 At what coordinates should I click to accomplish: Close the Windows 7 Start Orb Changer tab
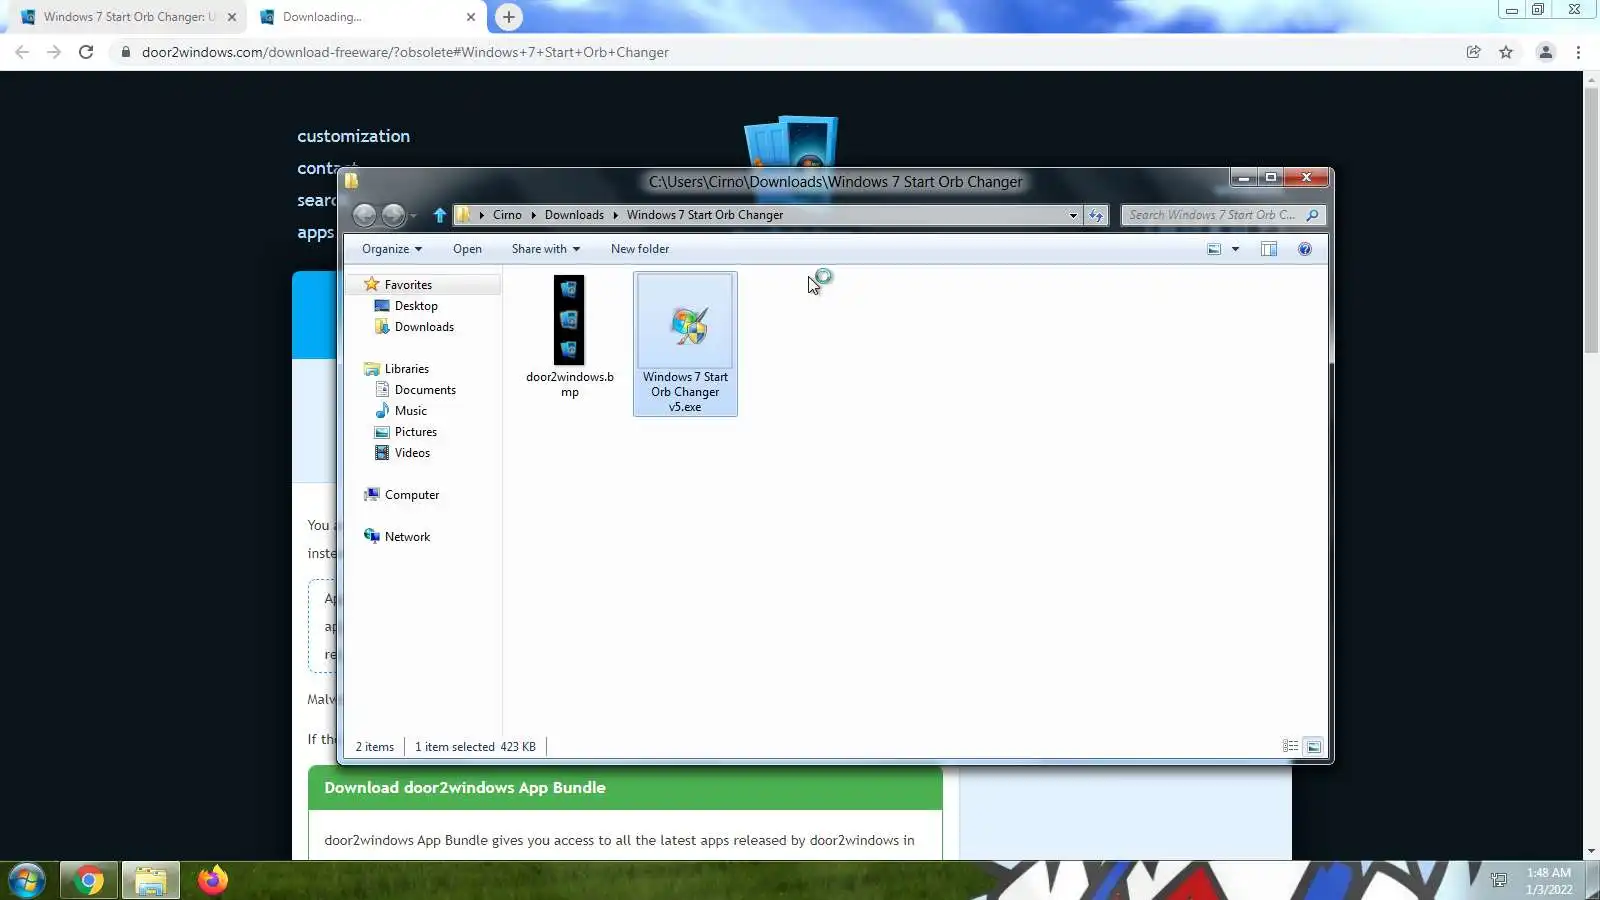[232, 17]
